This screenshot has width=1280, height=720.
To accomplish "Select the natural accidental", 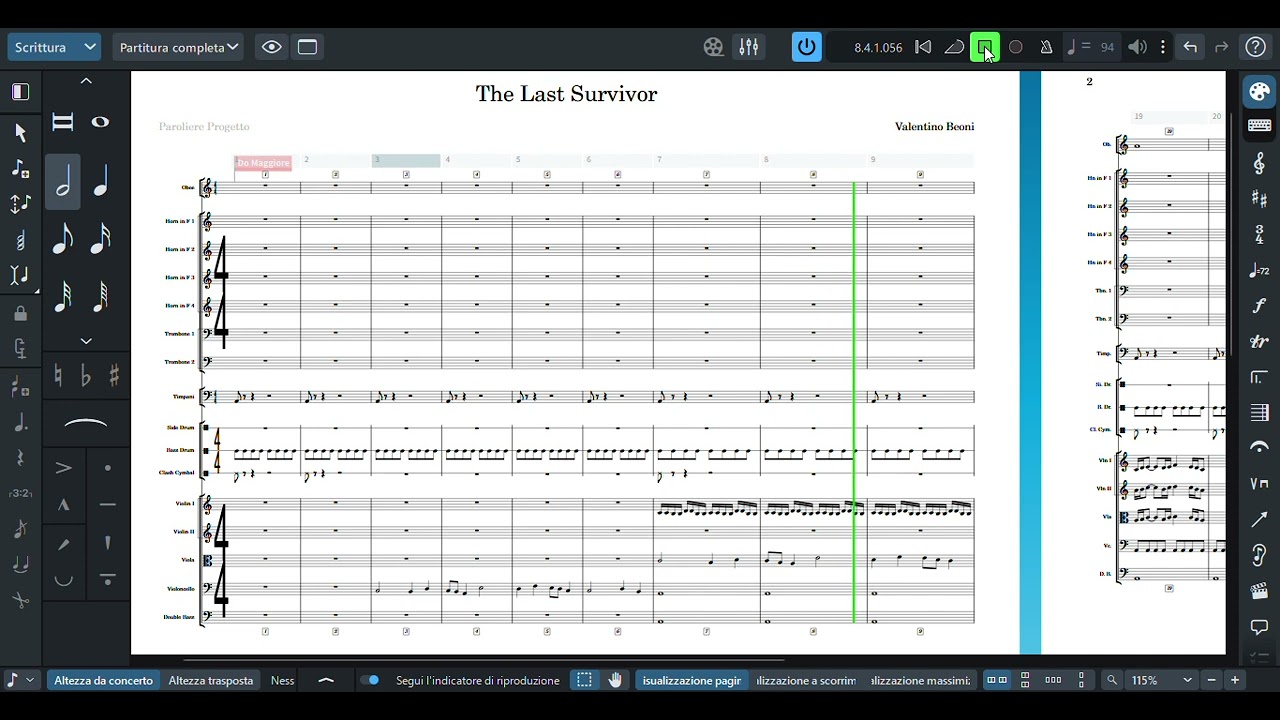I will click(58, 376).
